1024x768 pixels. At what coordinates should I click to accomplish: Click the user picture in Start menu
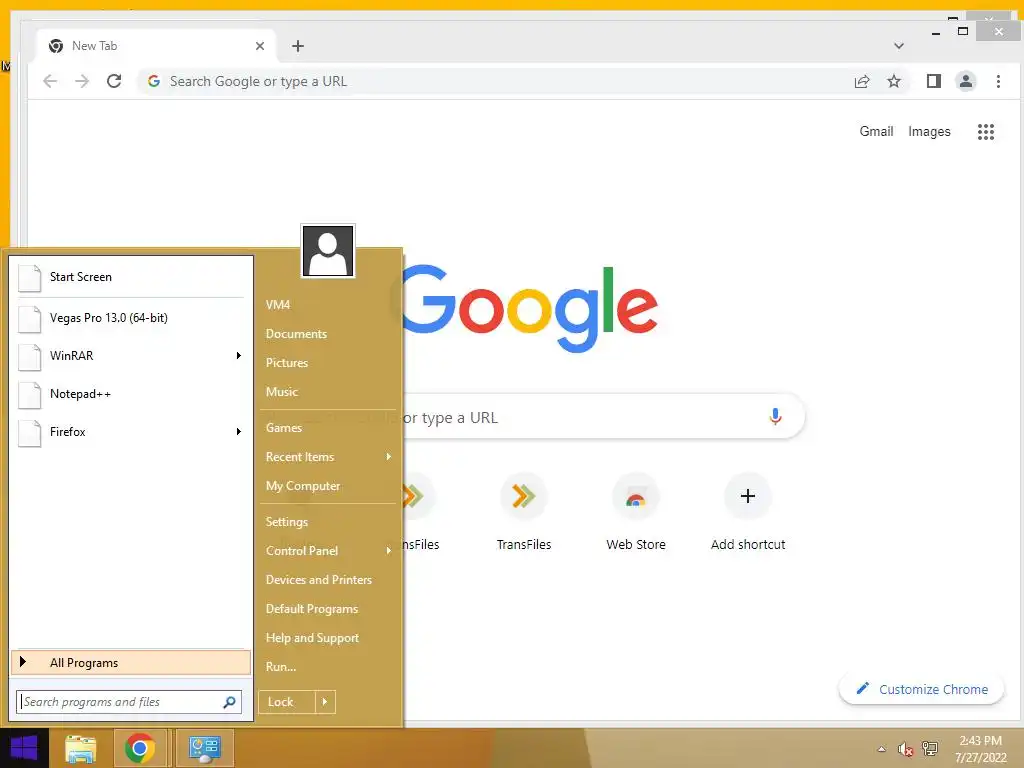(328, 251)
